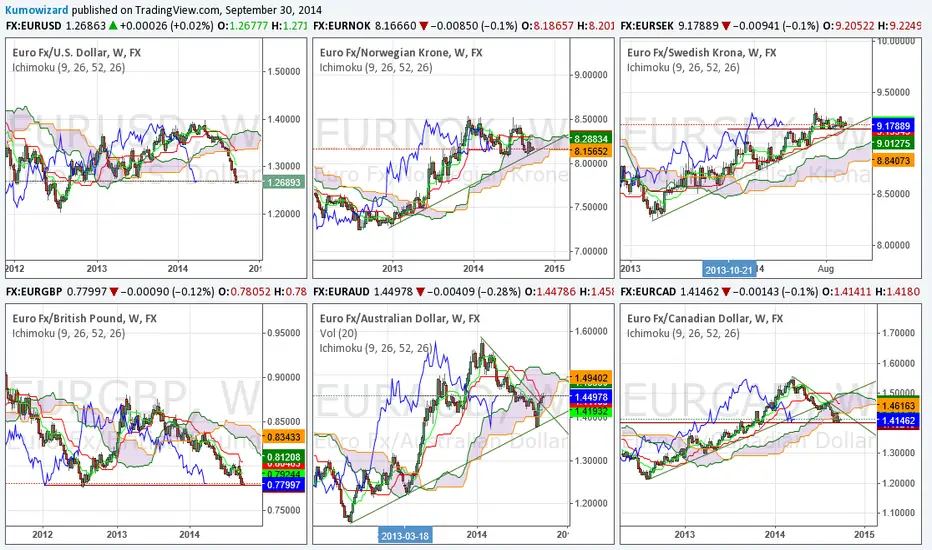Click the EURAUD open value O:1.44786
This screenshot has width=932, height=550.
tap(550, 292)
